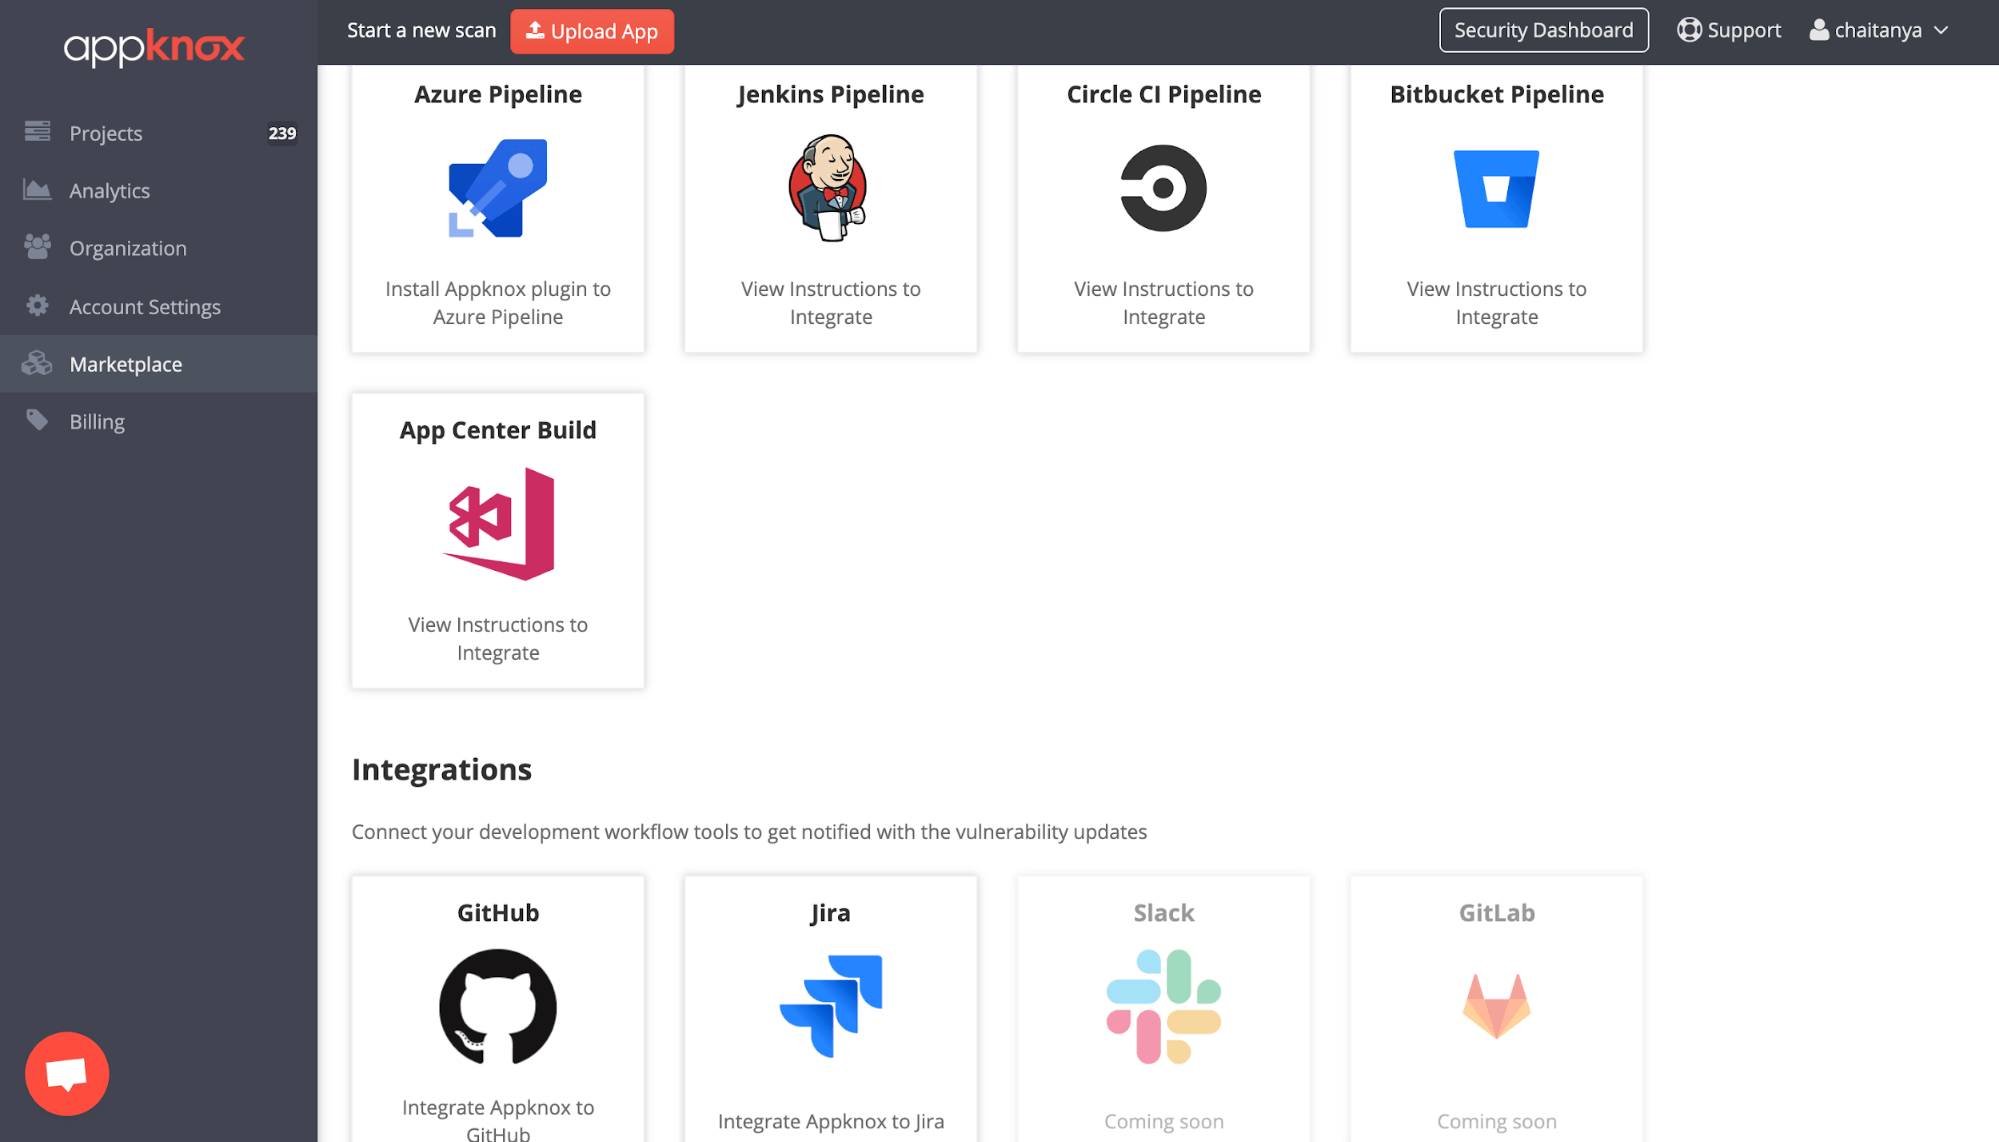
Task: Open Account Settings from sidebar
Action: (145, 307)
